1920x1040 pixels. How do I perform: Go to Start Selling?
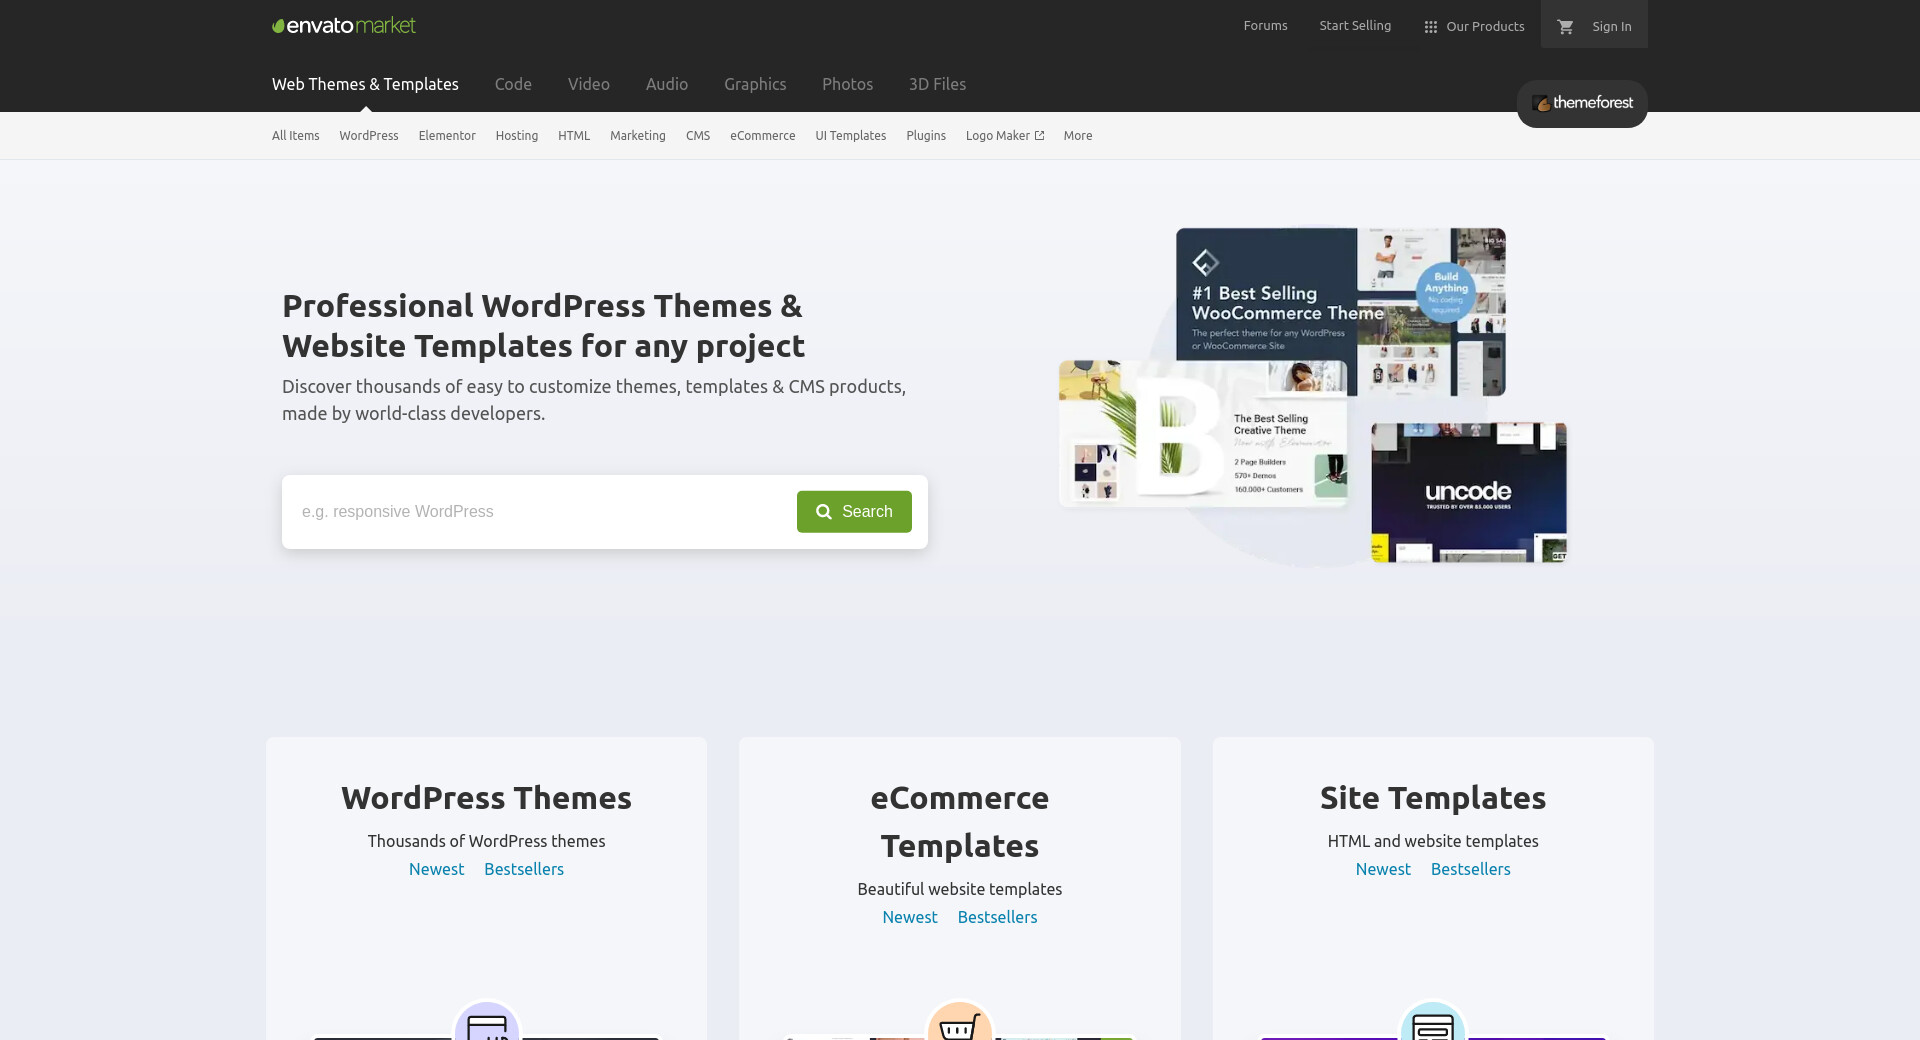coord(1355,26)
